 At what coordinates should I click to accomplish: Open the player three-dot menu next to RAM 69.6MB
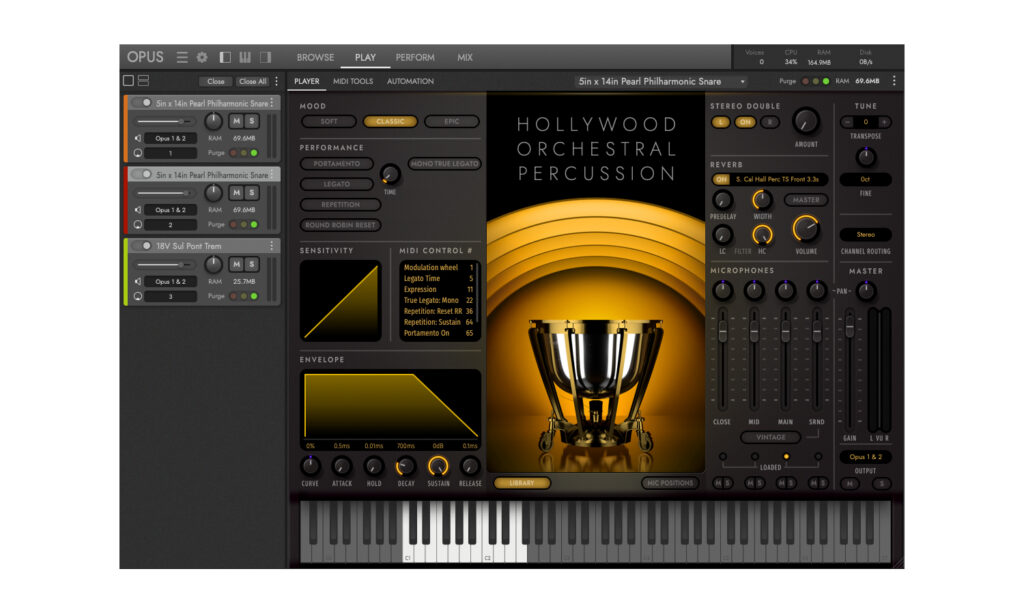click(894, 81)
